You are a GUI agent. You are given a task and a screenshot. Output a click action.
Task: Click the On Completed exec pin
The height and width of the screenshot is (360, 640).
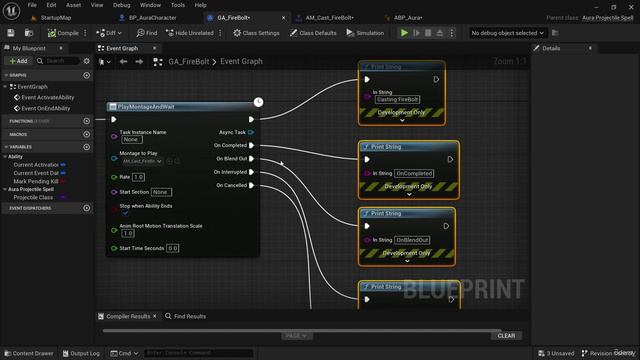(x=252, y=145)
